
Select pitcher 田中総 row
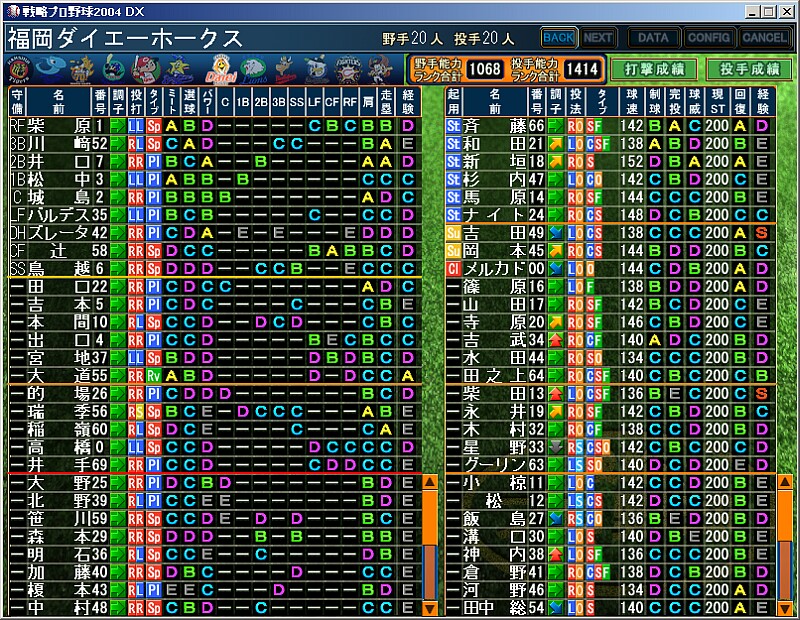point(610,608)
